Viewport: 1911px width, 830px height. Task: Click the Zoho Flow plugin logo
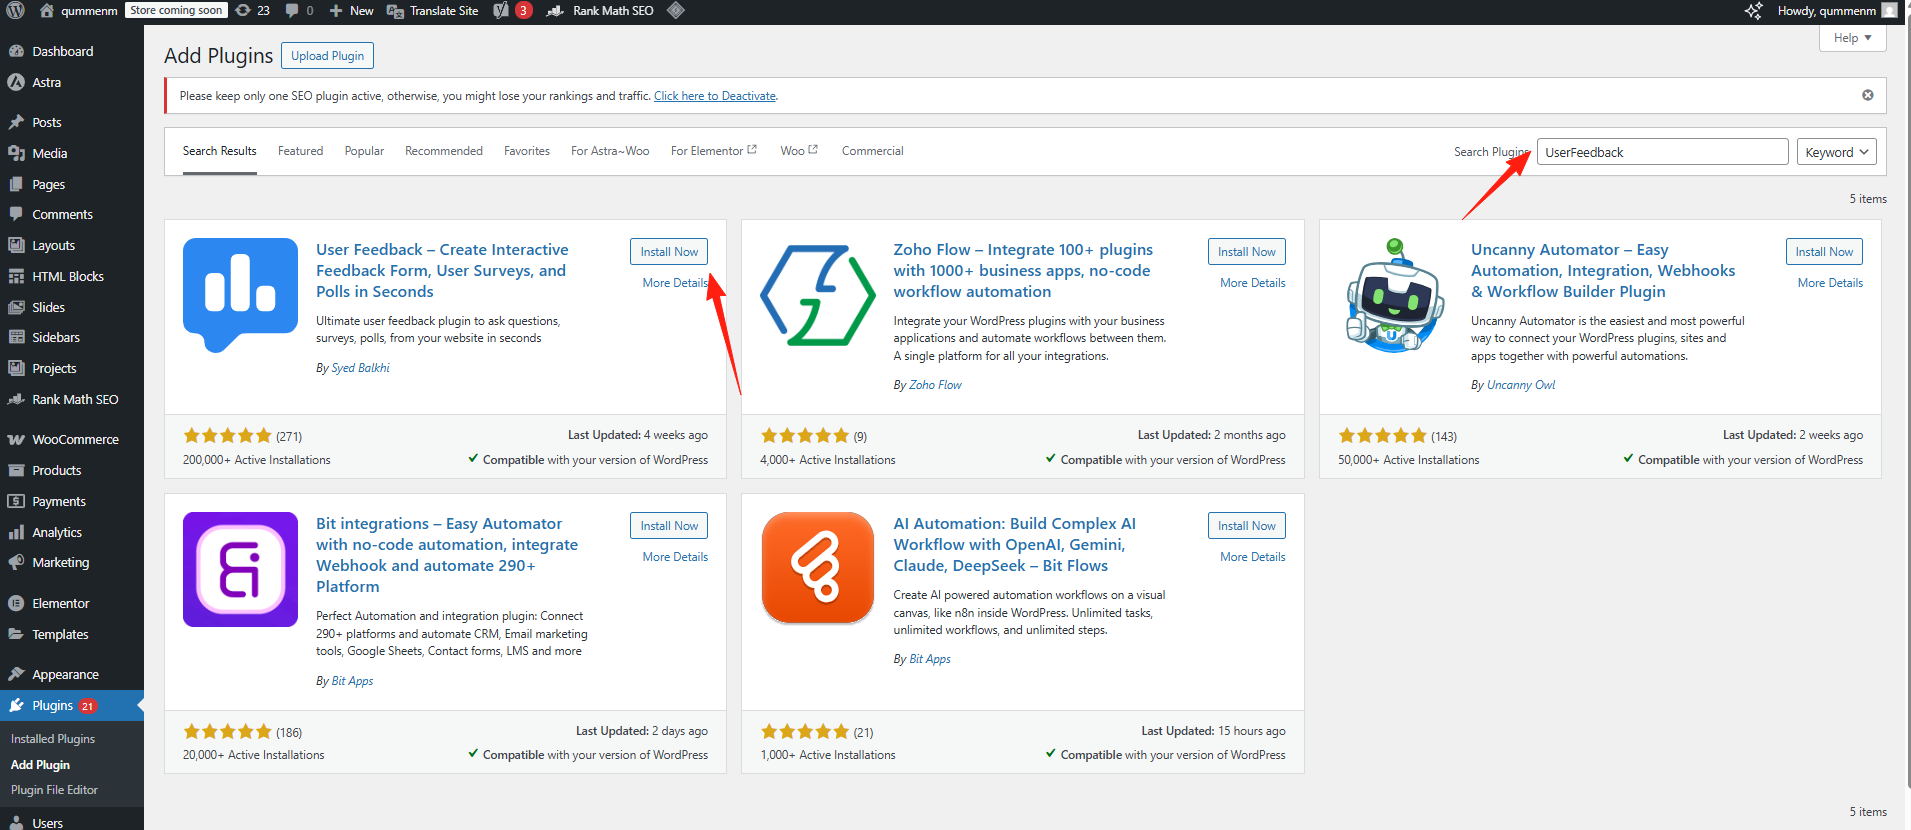[817, 295]
